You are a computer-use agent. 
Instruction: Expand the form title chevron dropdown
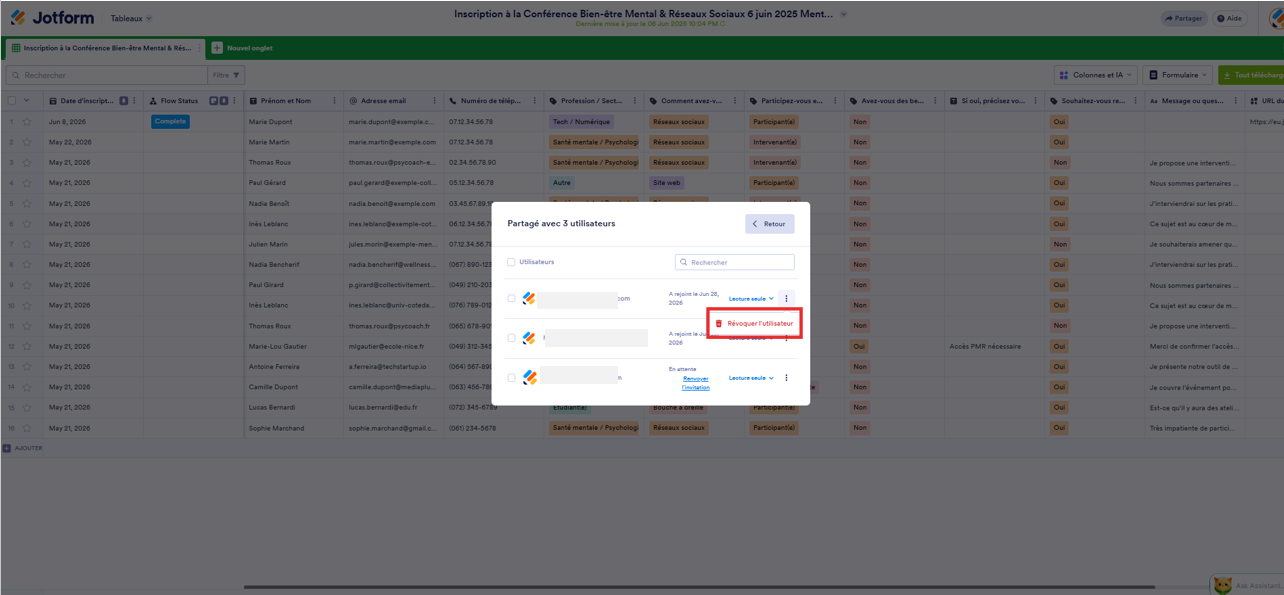(x=844, y=15)
